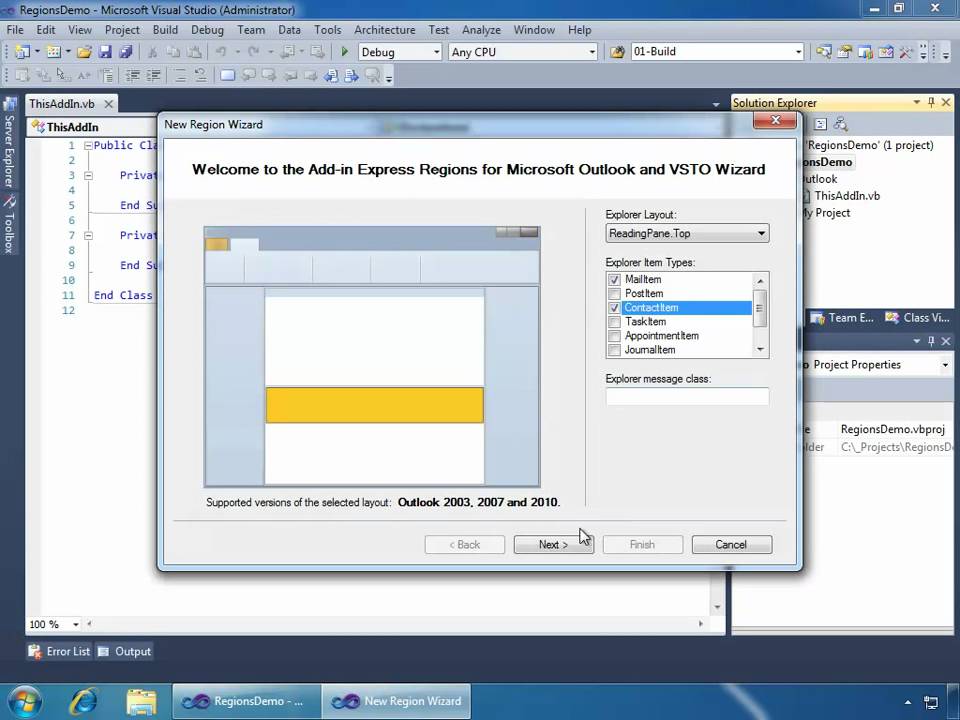
Task: Check the AppointmentItem checkbox
Action: 614,336
